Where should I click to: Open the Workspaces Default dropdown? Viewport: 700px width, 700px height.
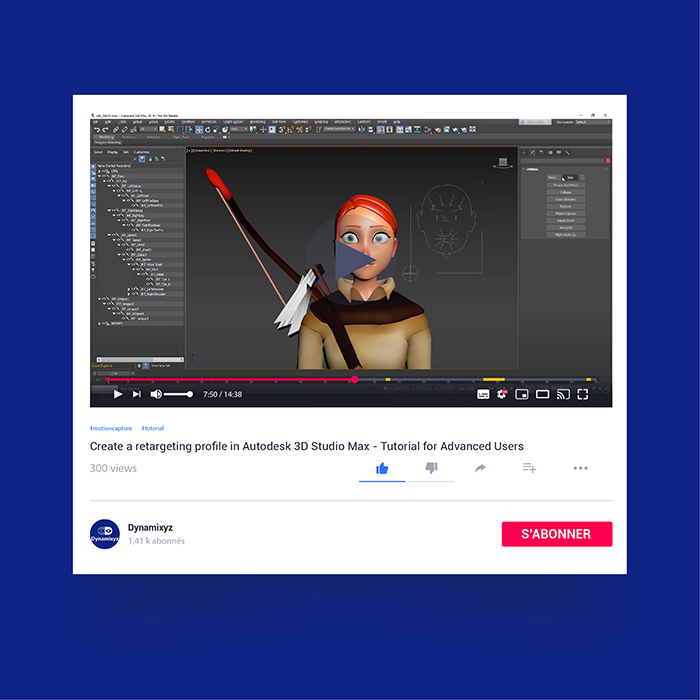(593, 122)
